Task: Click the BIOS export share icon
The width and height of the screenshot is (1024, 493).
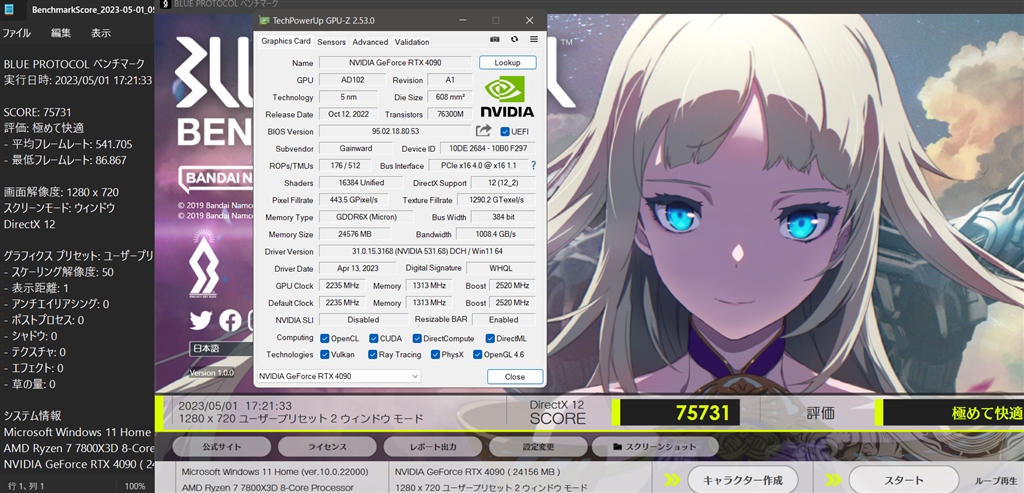Action: point(483,131)
